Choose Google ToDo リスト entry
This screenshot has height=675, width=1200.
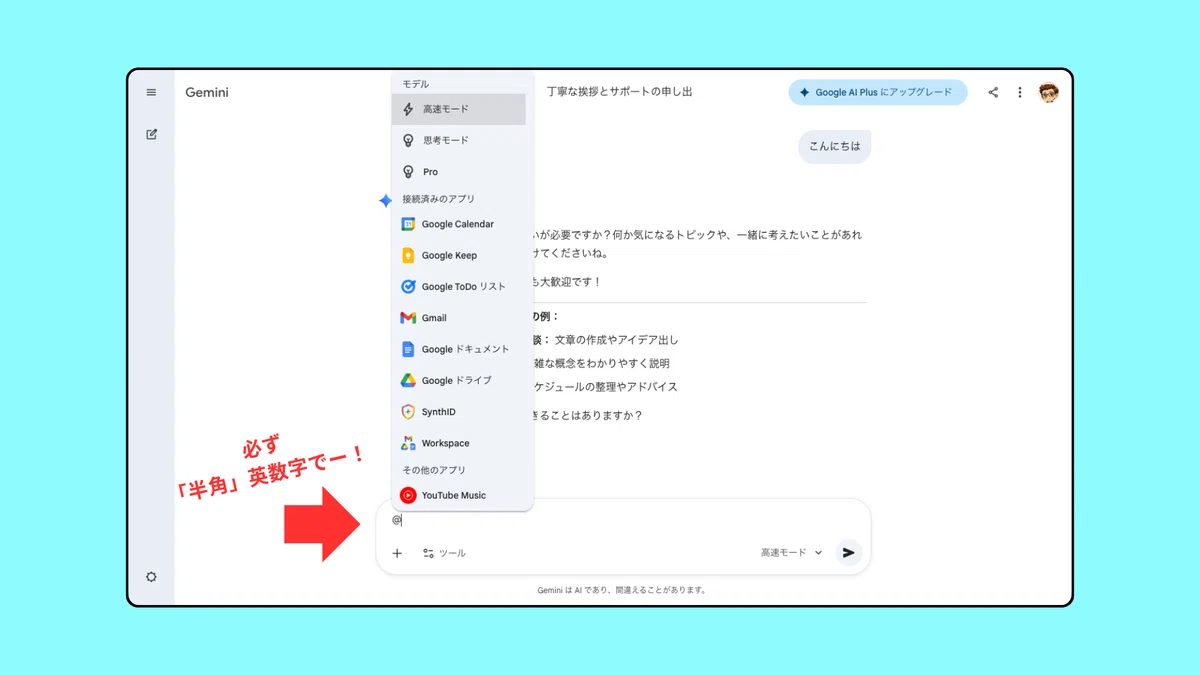(x=459, y=286)
